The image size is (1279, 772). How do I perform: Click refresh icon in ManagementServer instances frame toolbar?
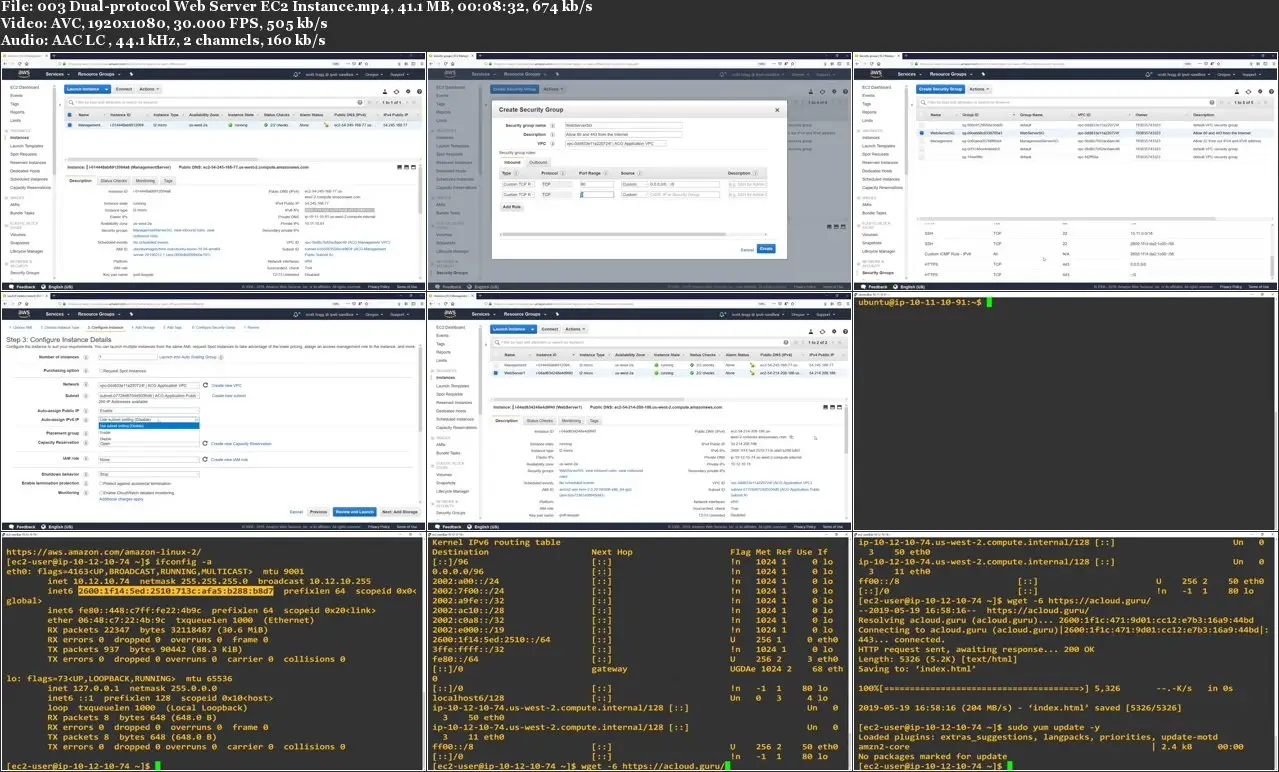click(396, 92)
